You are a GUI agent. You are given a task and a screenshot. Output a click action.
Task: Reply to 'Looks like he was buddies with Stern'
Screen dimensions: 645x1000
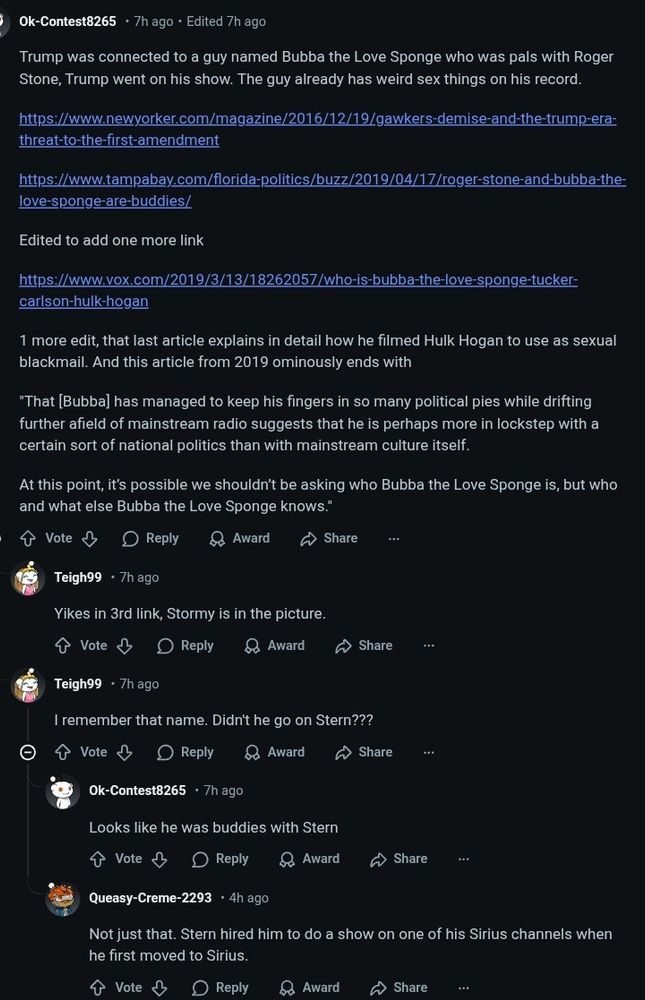coord(220,858)
